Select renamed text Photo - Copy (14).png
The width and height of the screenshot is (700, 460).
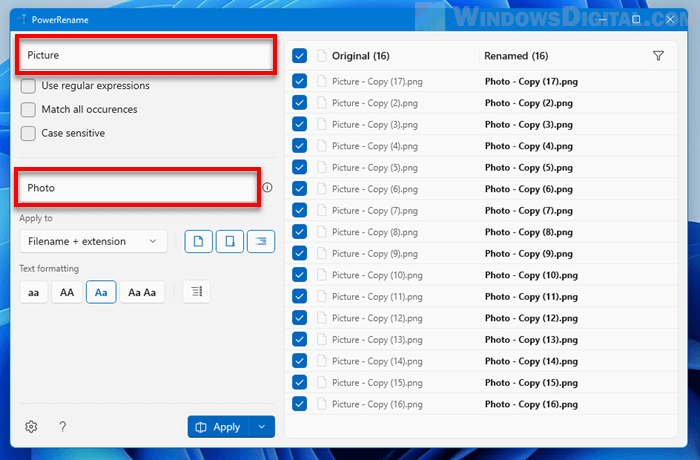pos(531,361)
